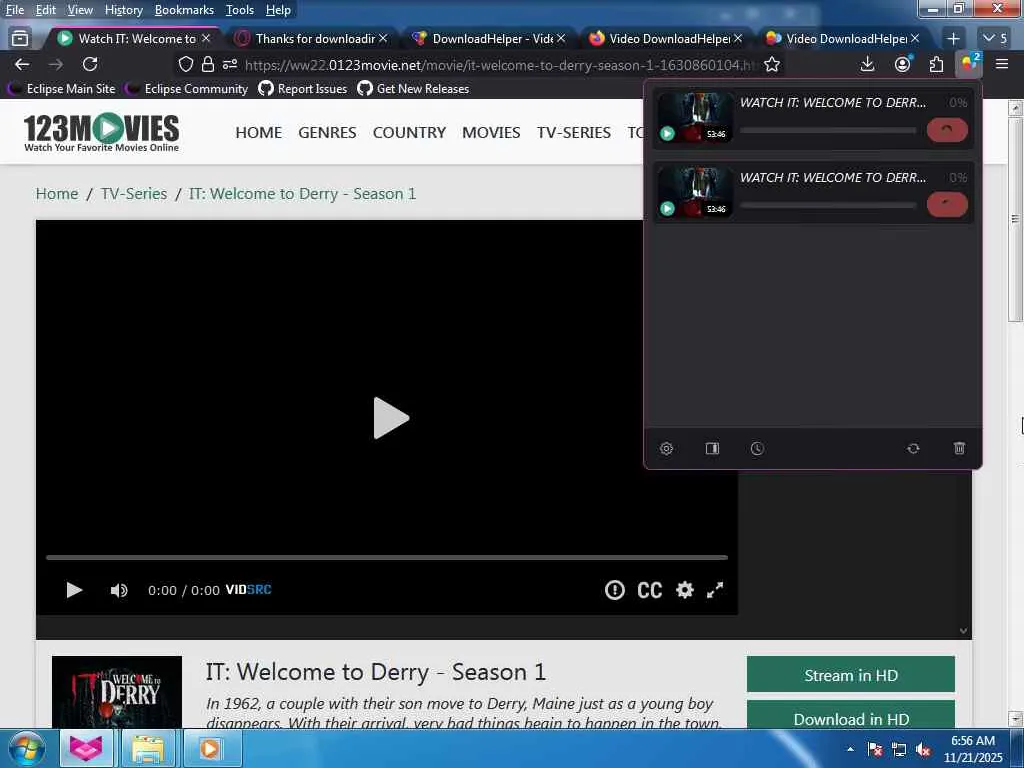This screenshot has width=1024, height=768.
Task: Open HOME in site navigation
Action: click(259, 133)
